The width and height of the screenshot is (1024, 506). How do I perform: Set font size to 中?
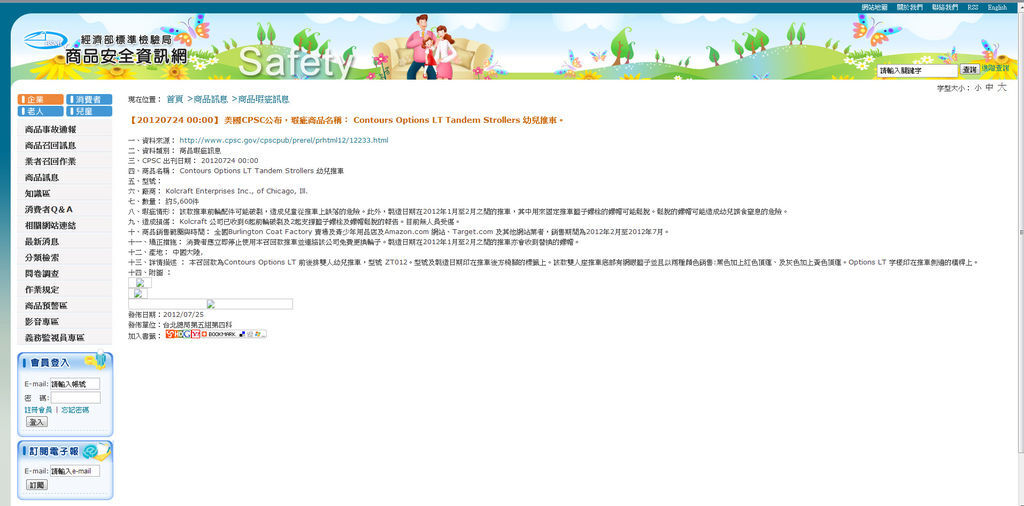[x=989, y=87]
